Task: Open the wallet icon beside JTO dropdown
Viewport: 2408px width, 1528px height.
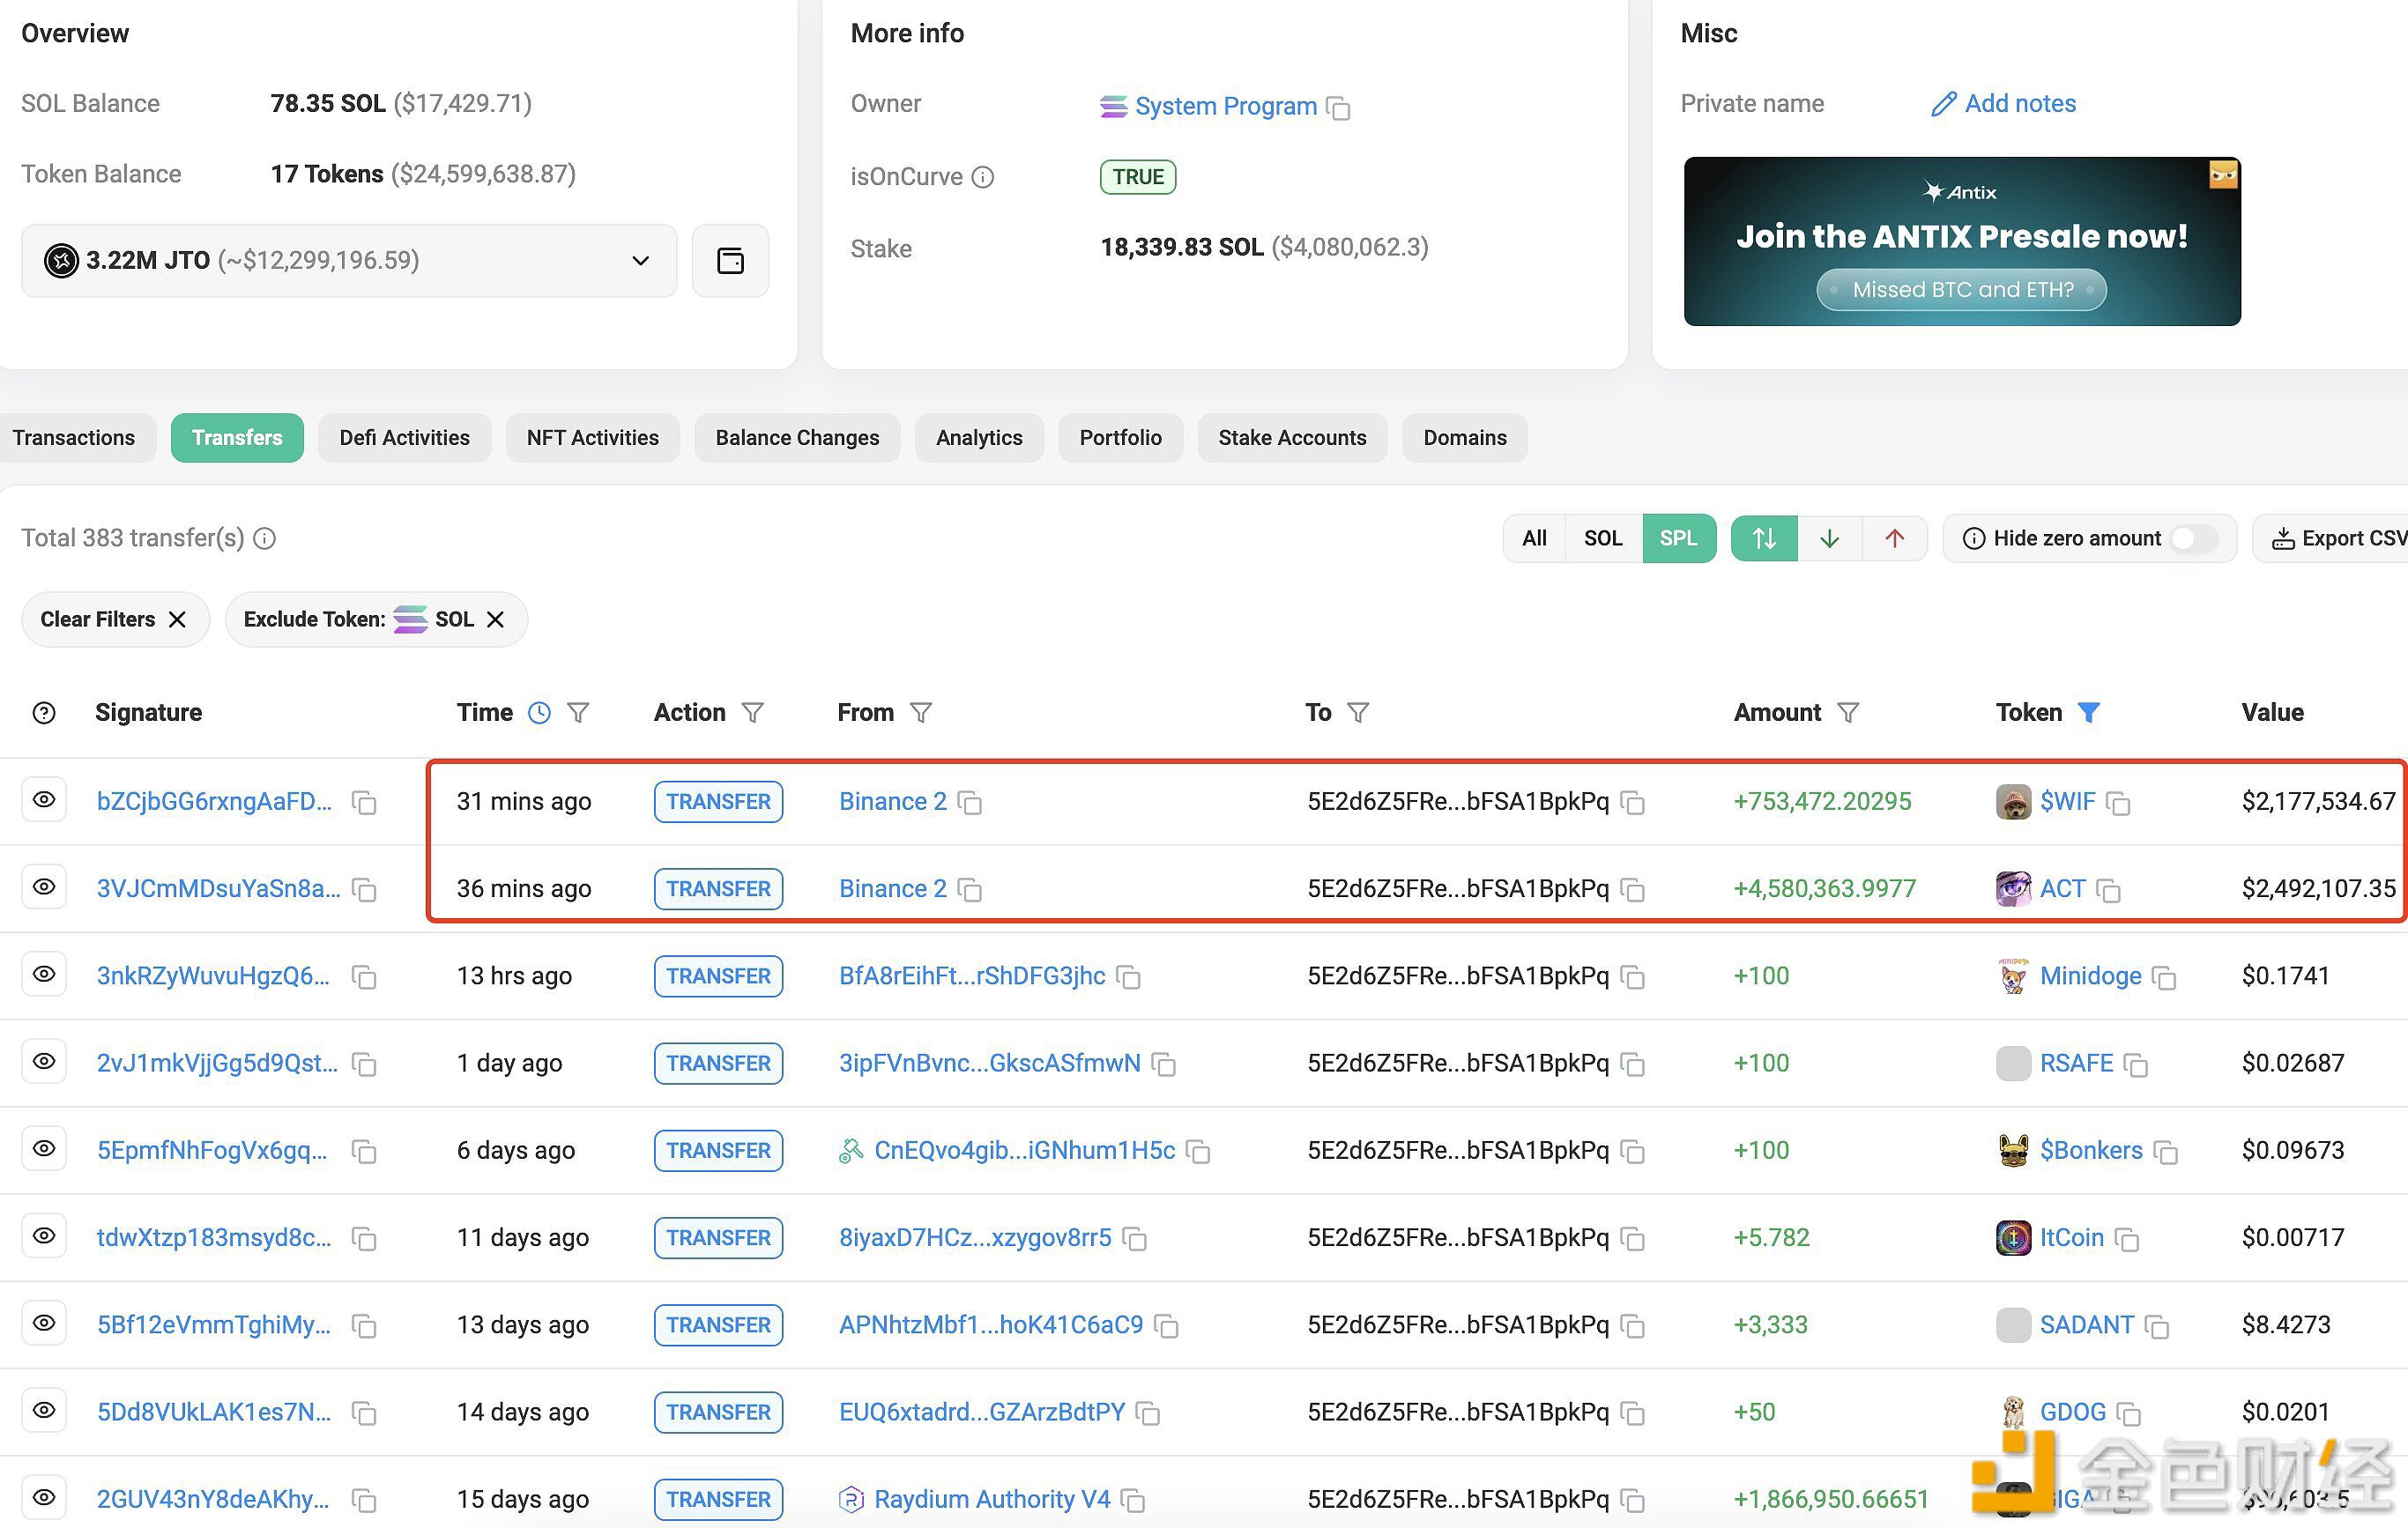Action: pyautogui.click(x=730, y=261)
